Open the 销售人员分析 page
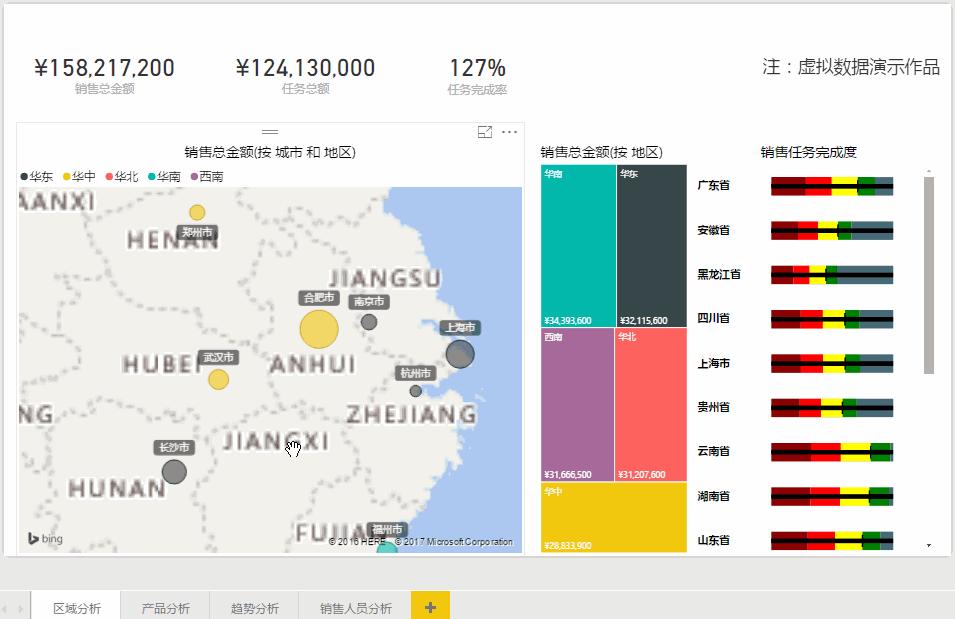The width and height of the screenshot is (955, 619). (x=354, y=605)
